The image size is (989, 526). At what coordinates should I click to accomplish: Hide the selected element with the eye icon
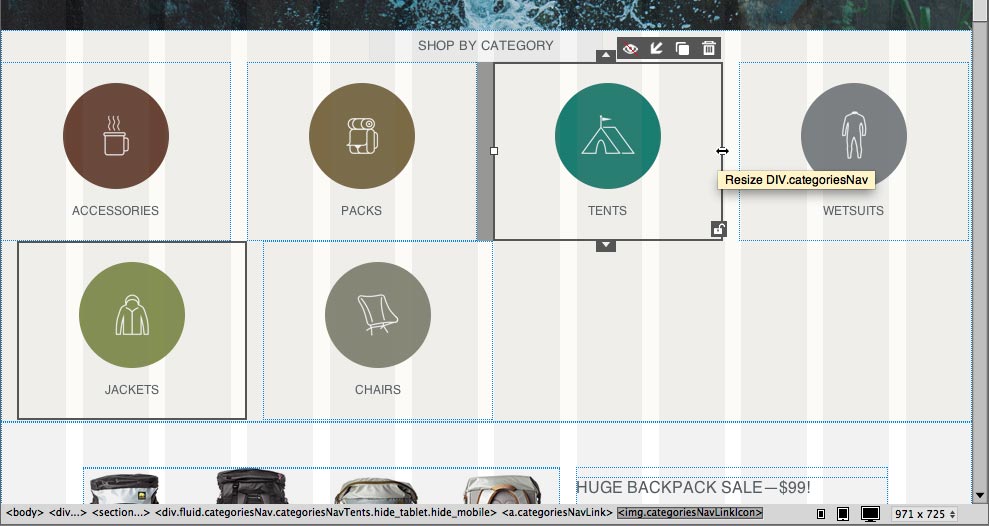click(629, 49)
